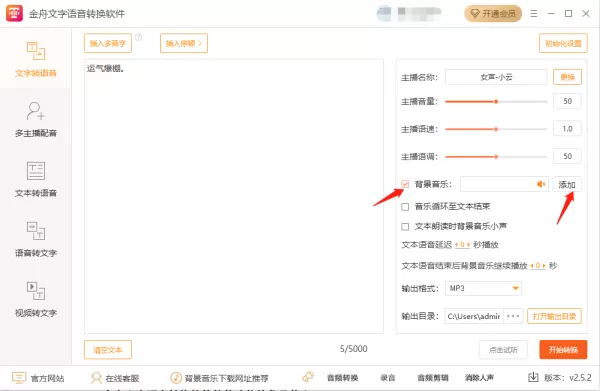Click the speaker volume icon in background music field

(x=541, y=184)
